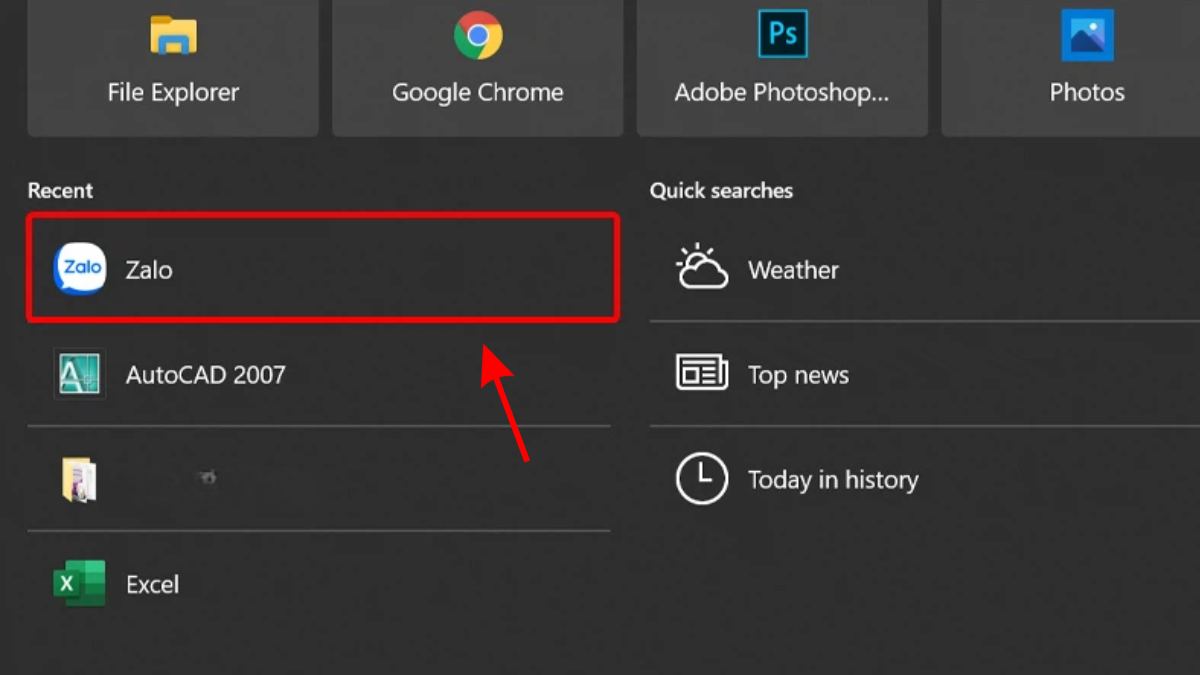
Task: Open the File Explorer app tile
Action: pos(173,67)
